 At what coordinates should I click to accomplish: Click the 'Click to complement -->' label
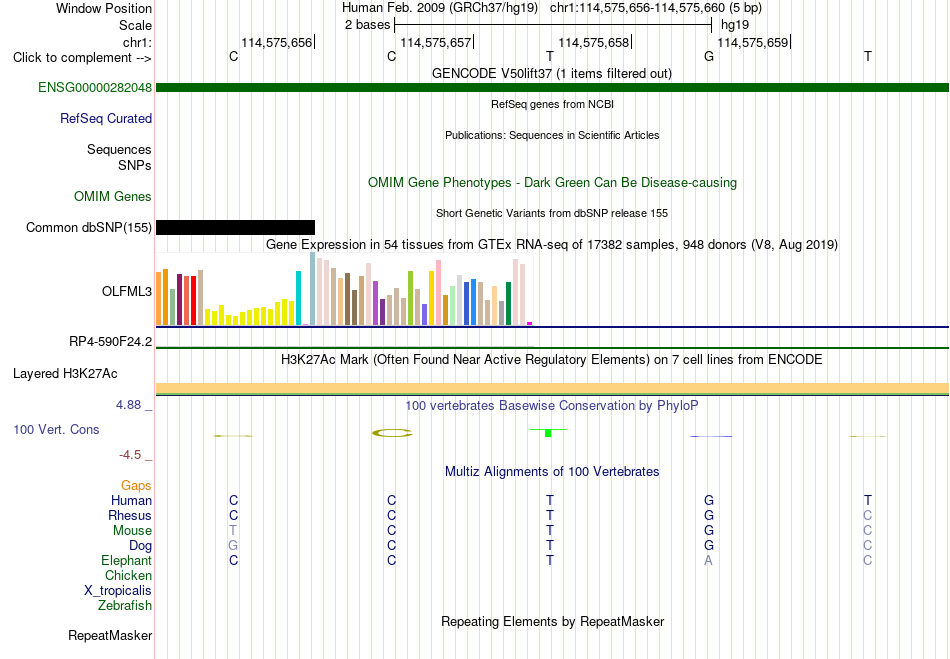click(x=82, y=58)
